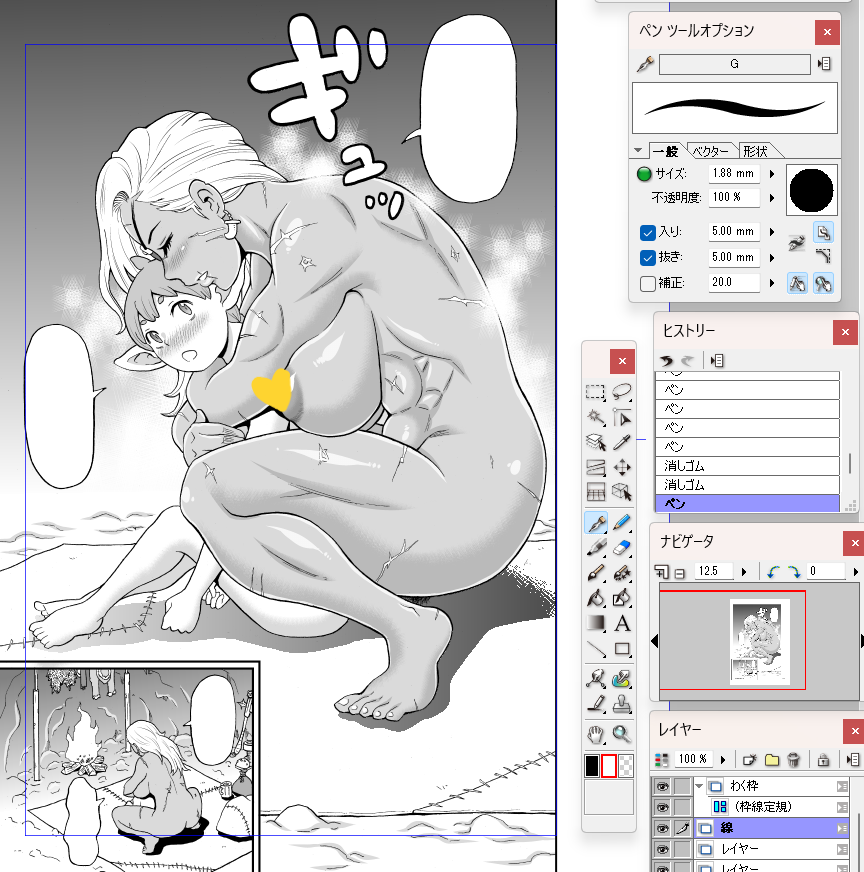Viewport: 864px width, 872px height.
Task: Select the straight line tool
Action: tap(595, 648)
